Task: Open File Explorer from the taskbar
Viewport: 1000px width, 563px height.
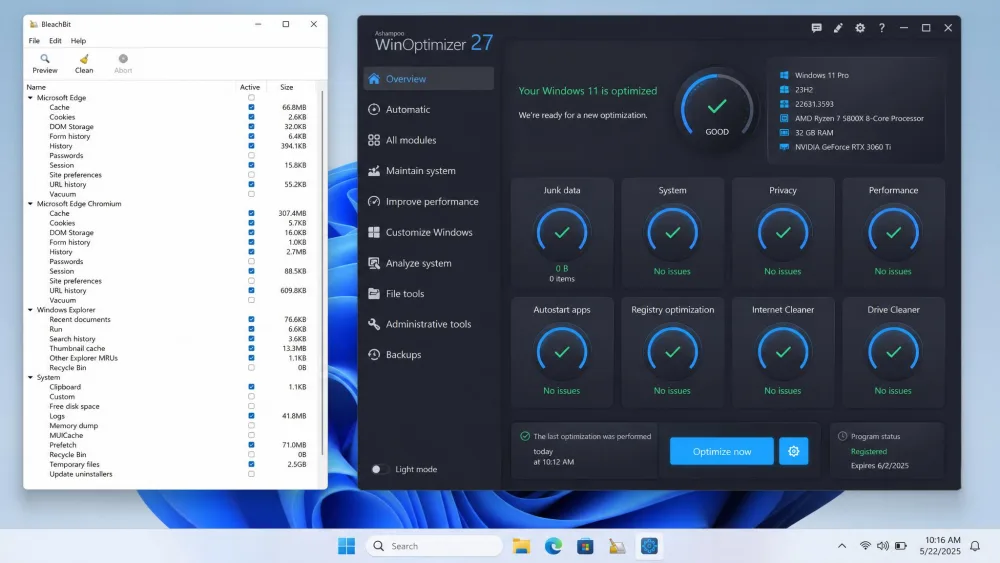Action: 521,546
